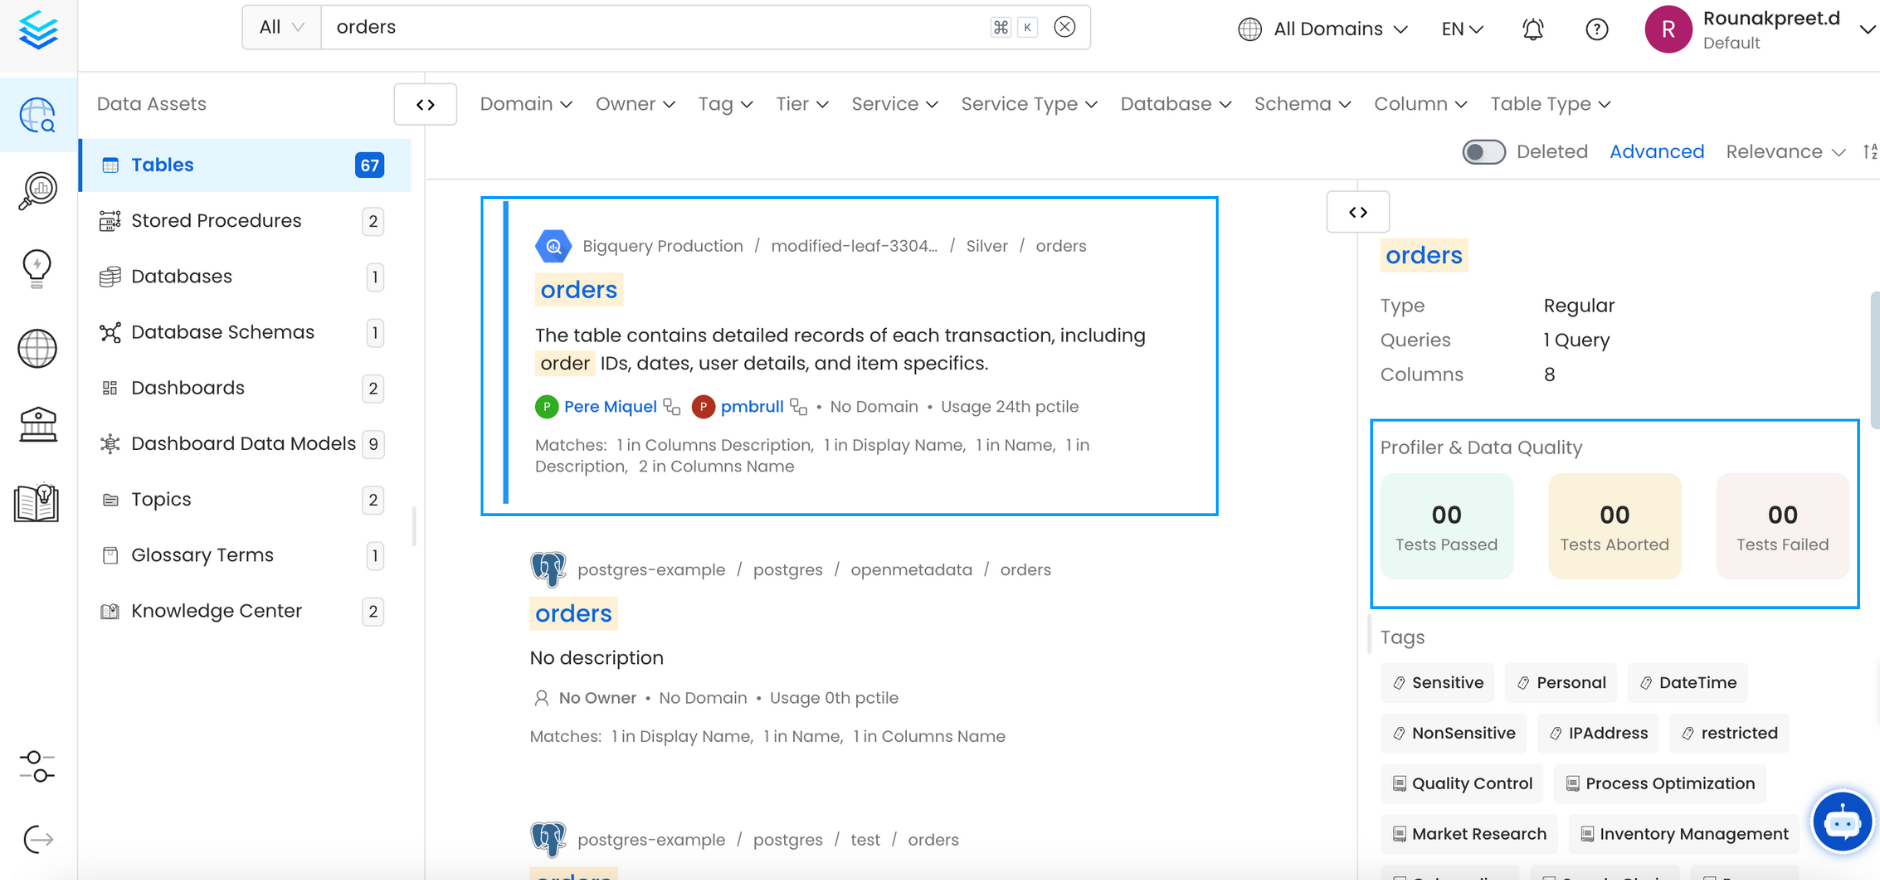Open the Table Type filter dropdown
This screenshot has width=1880, height=880.
1550,104
